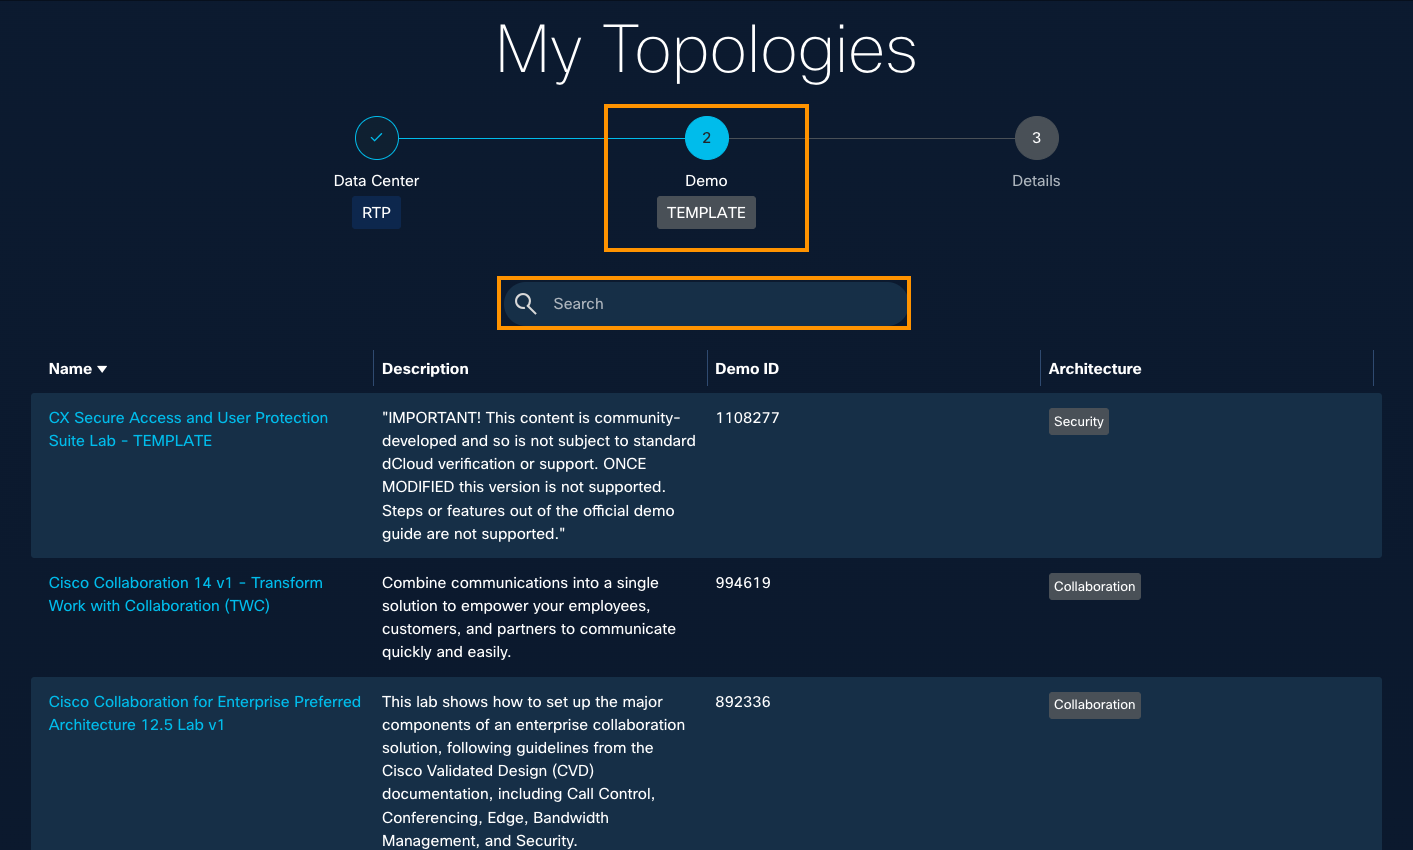This screenshot has width=1413, height=850.
Task: Open Cisco Collaboration 14 v1 TWC link
Action: (x=186, y=594)
